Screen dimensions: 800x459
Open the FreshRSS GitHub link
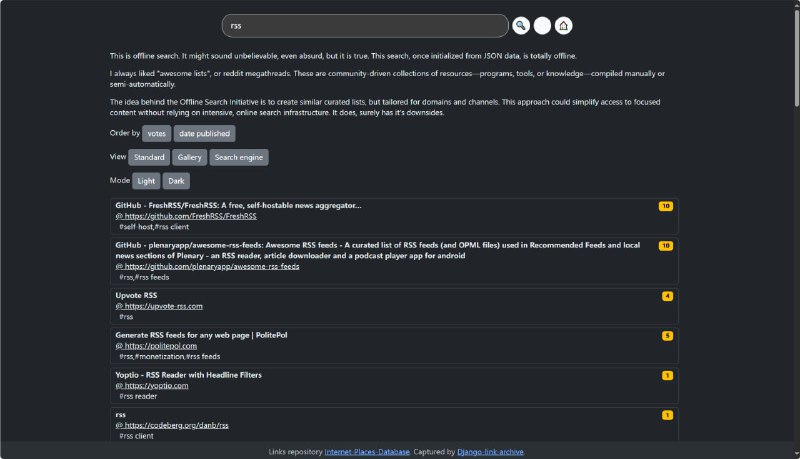(x=191, y=216)
